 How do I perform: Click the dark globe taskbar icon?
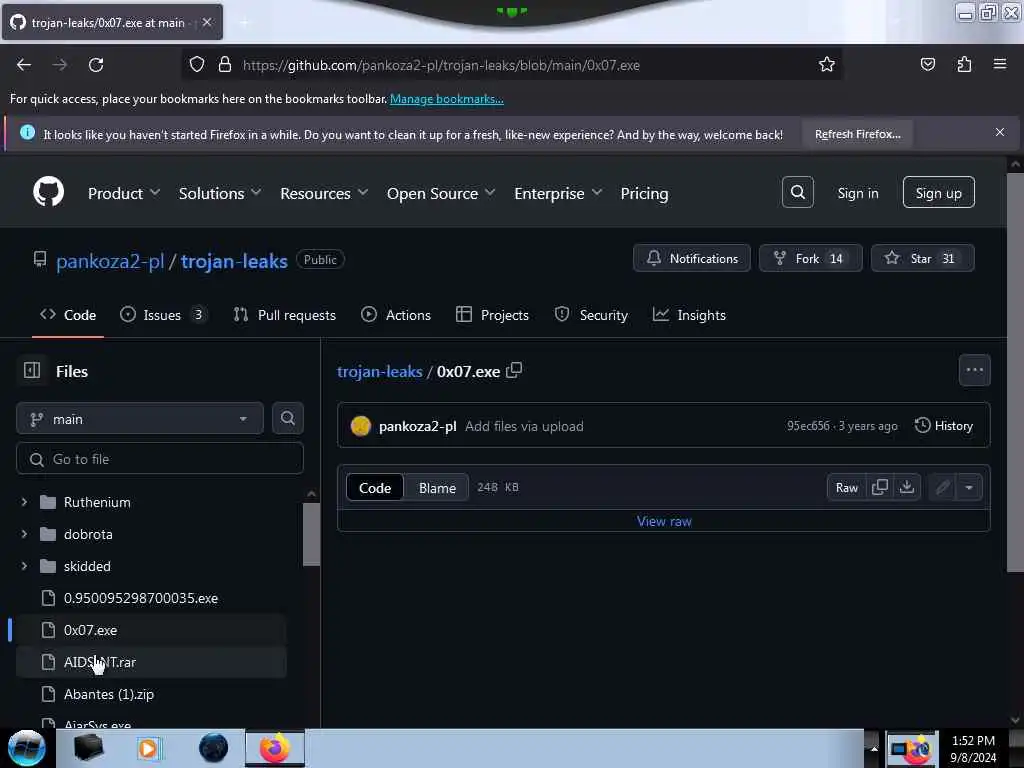(x=214, y=748)
